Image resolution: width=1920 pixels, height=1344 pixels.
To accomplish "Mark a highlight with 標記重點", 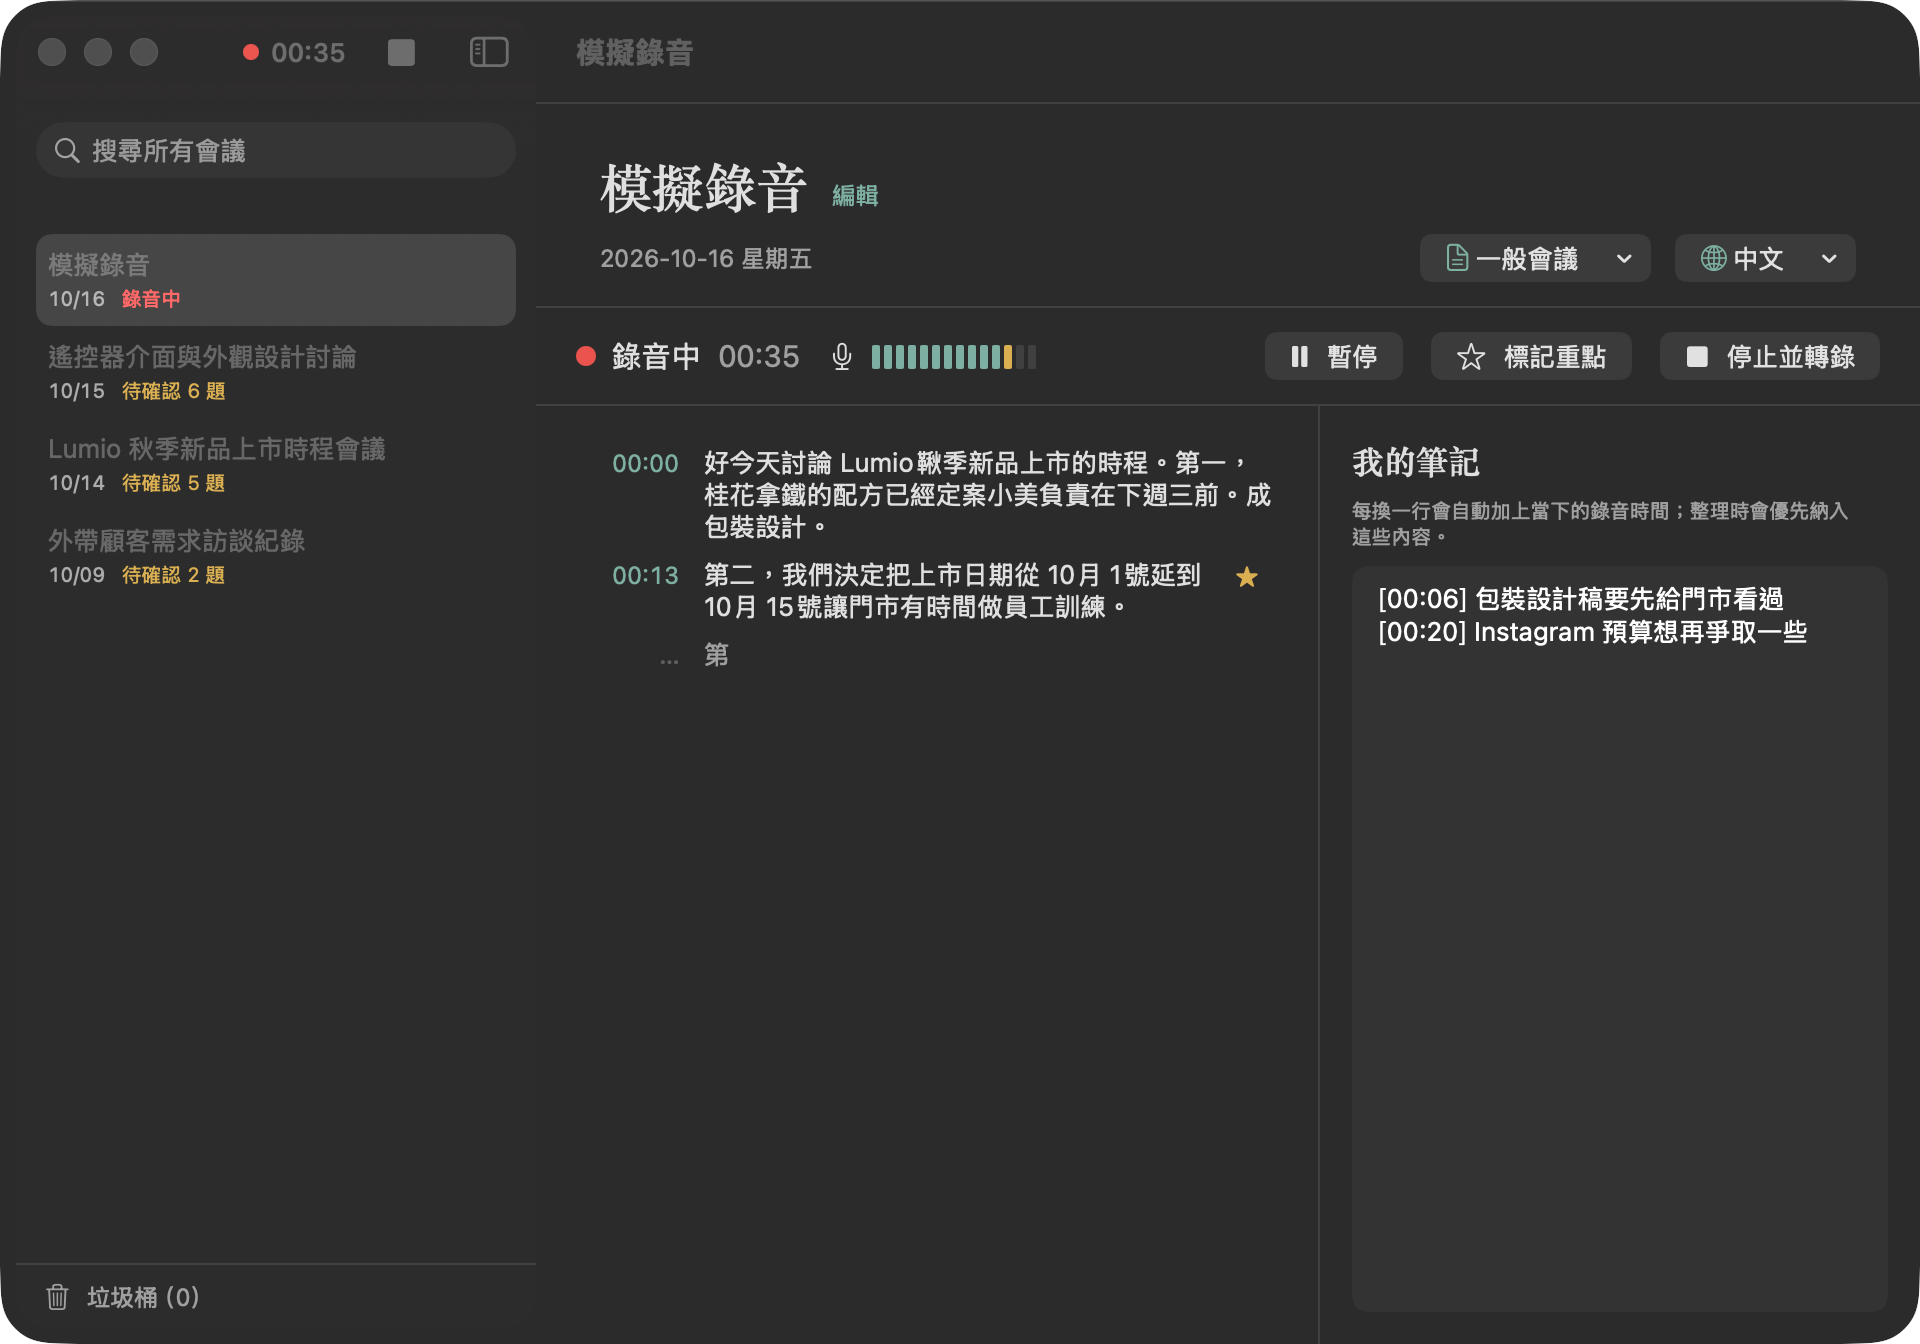I will click(x=1531, y=356).
